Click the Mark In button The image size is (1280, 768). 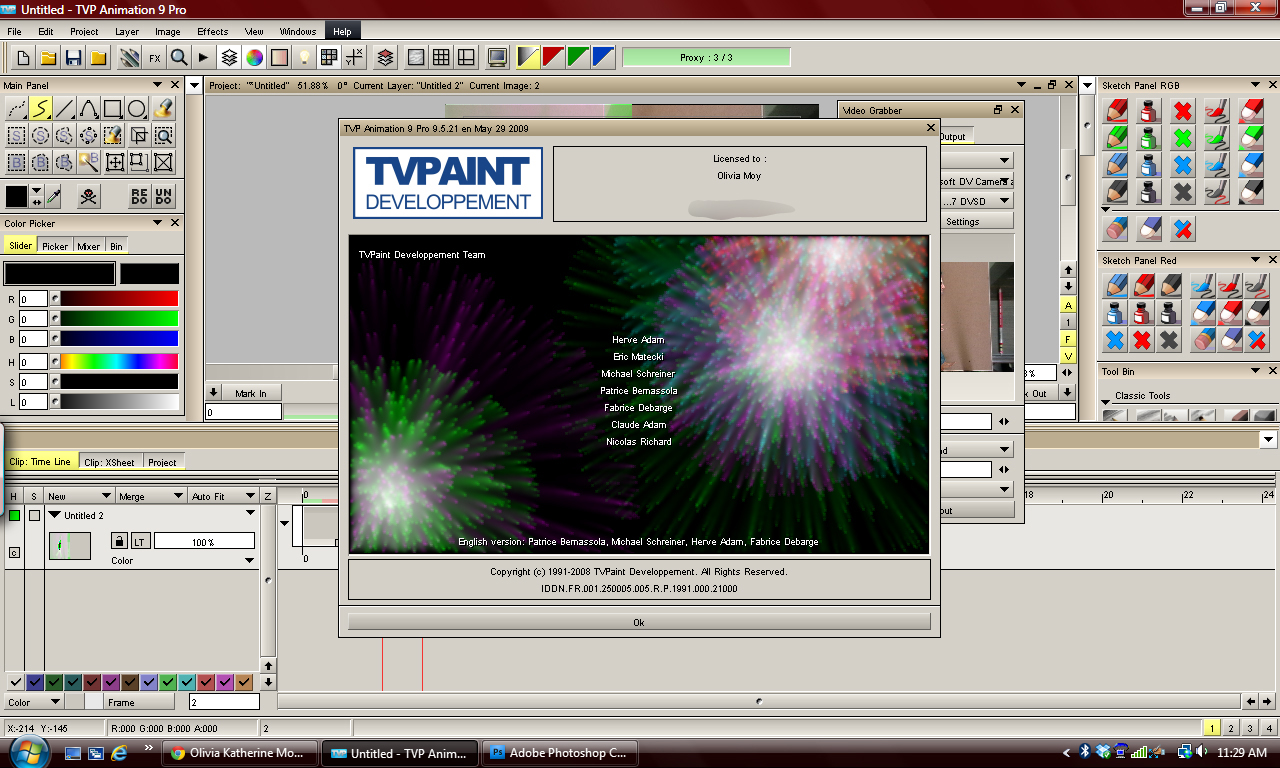(x=251, y=393)
